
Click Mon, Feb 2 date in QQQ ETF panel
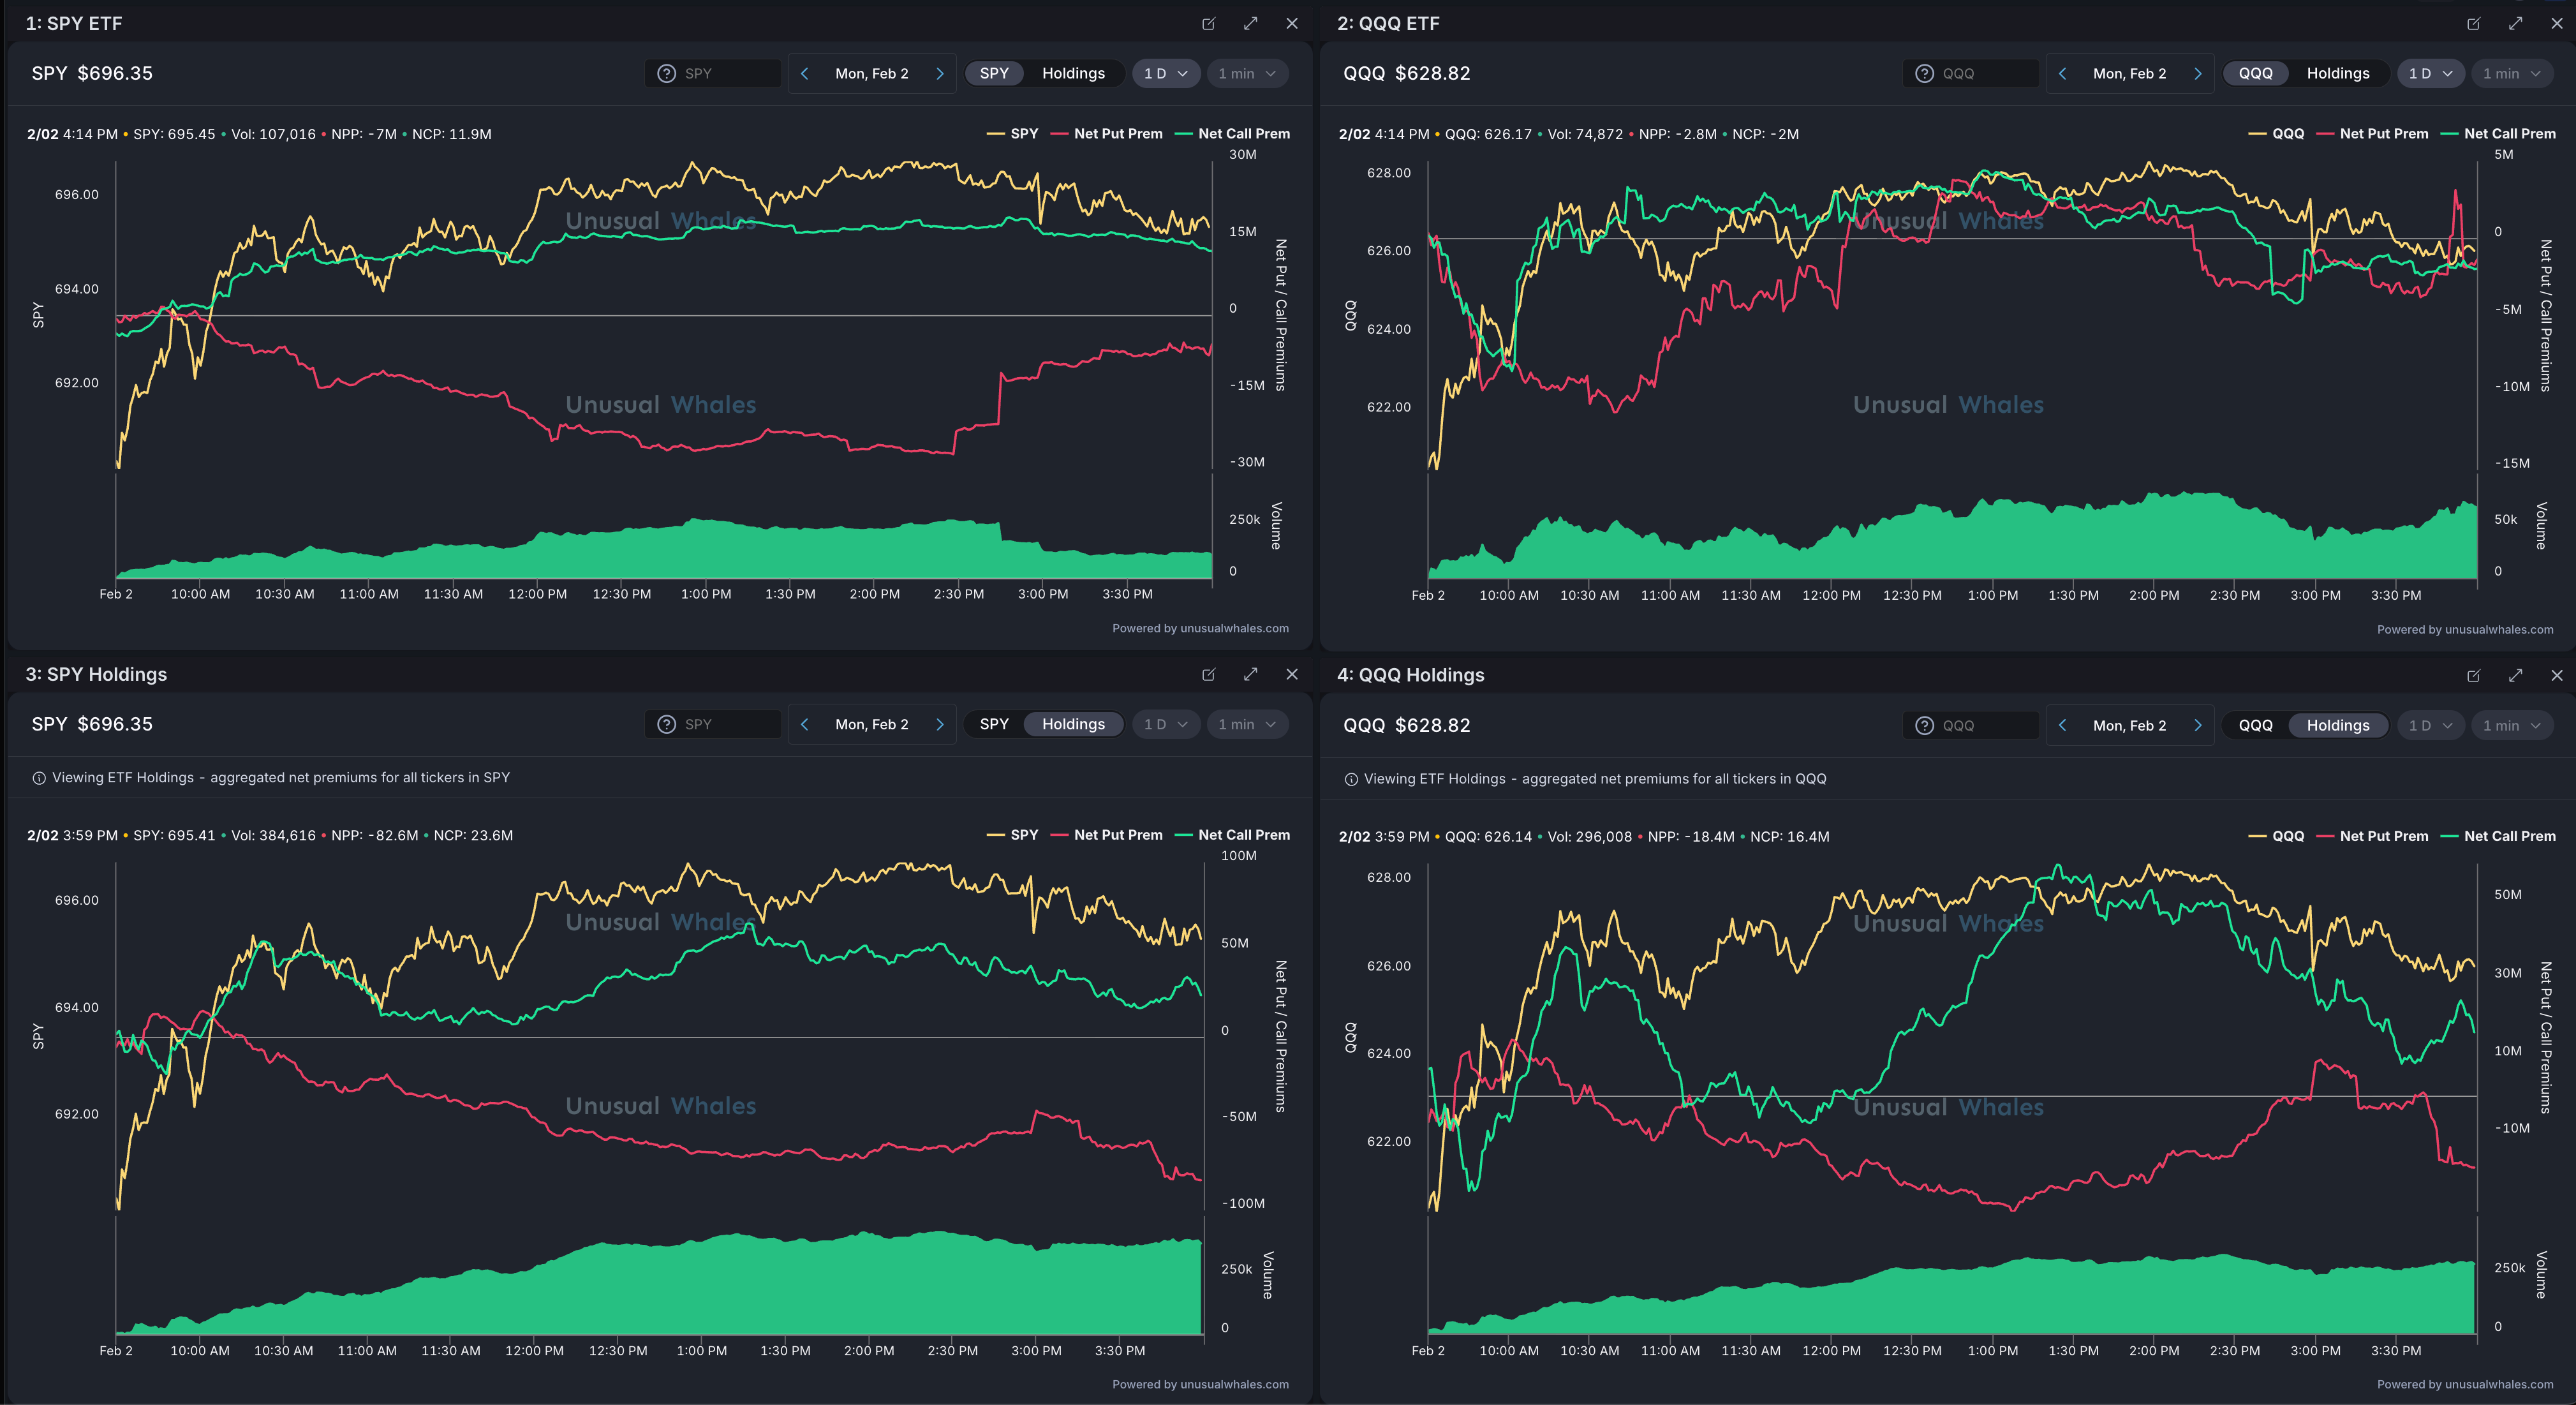(2129, 73)
